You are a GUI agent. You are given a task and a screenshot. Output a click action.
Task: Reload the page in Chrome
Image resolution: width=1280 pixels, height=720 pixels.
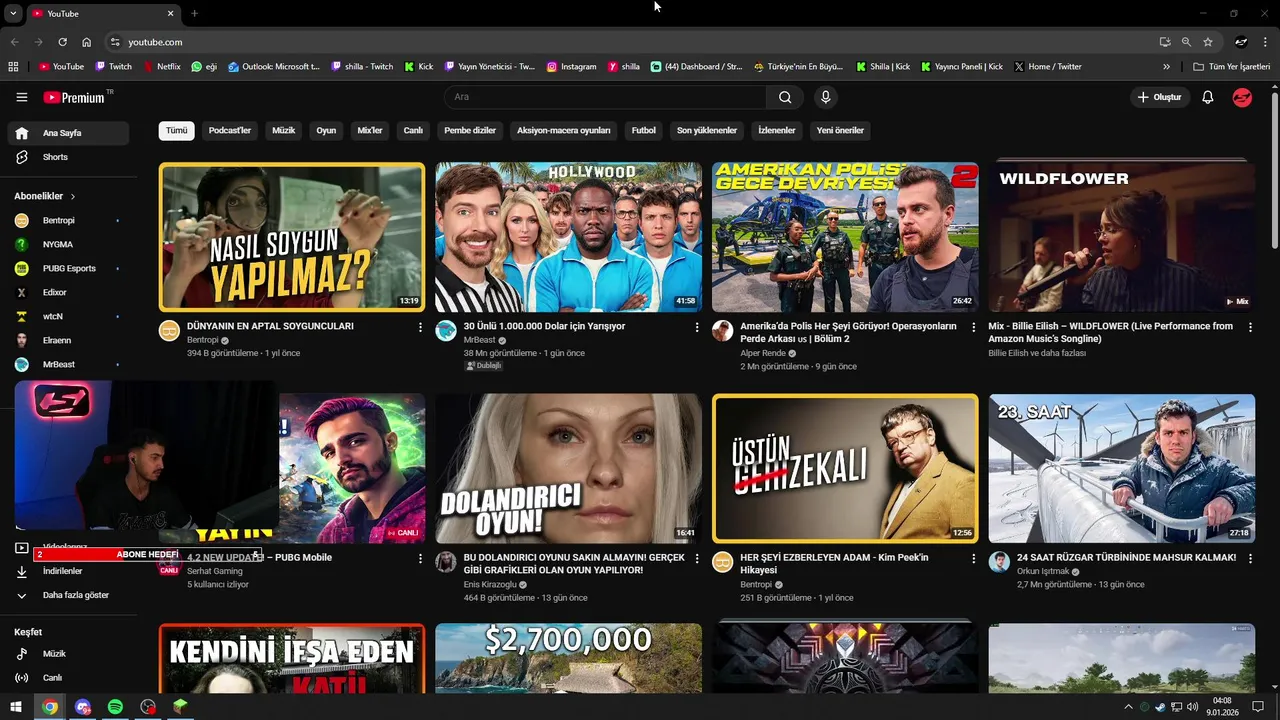(62, 42)
